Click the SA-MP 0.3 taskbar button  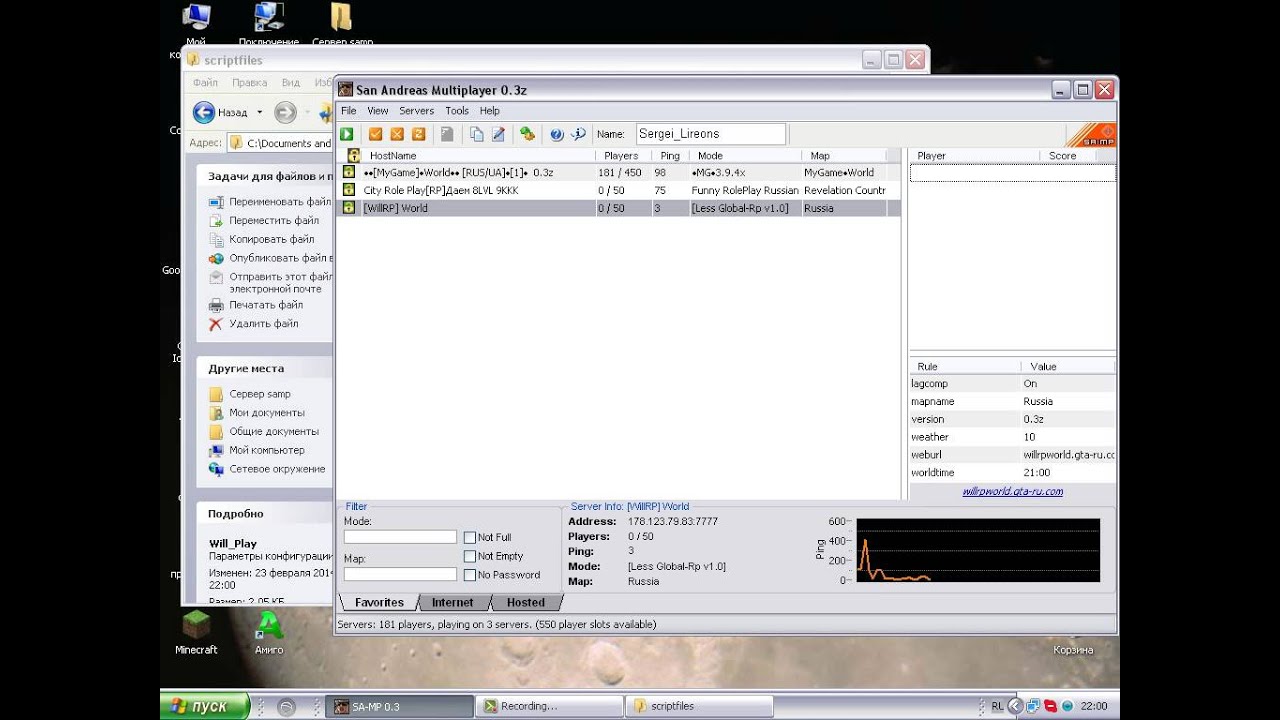(399, 706)
